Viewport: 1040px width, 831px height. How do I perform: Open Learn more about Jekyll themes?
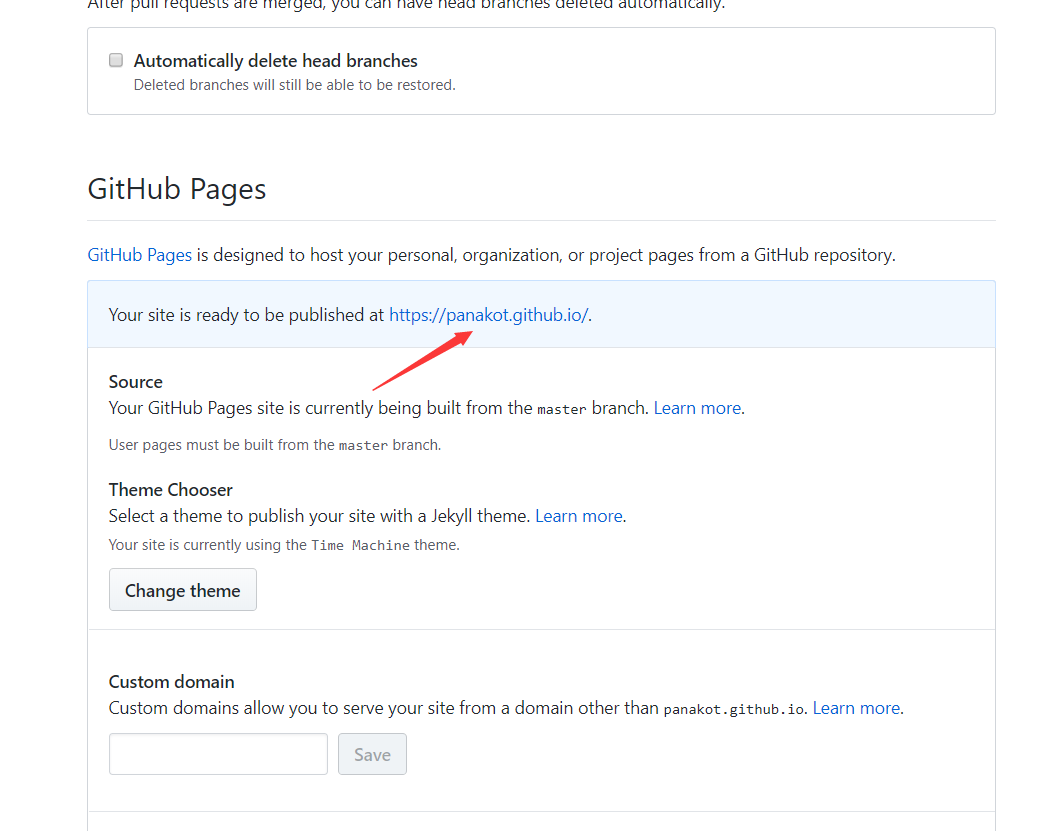click(x=578, y=516)
